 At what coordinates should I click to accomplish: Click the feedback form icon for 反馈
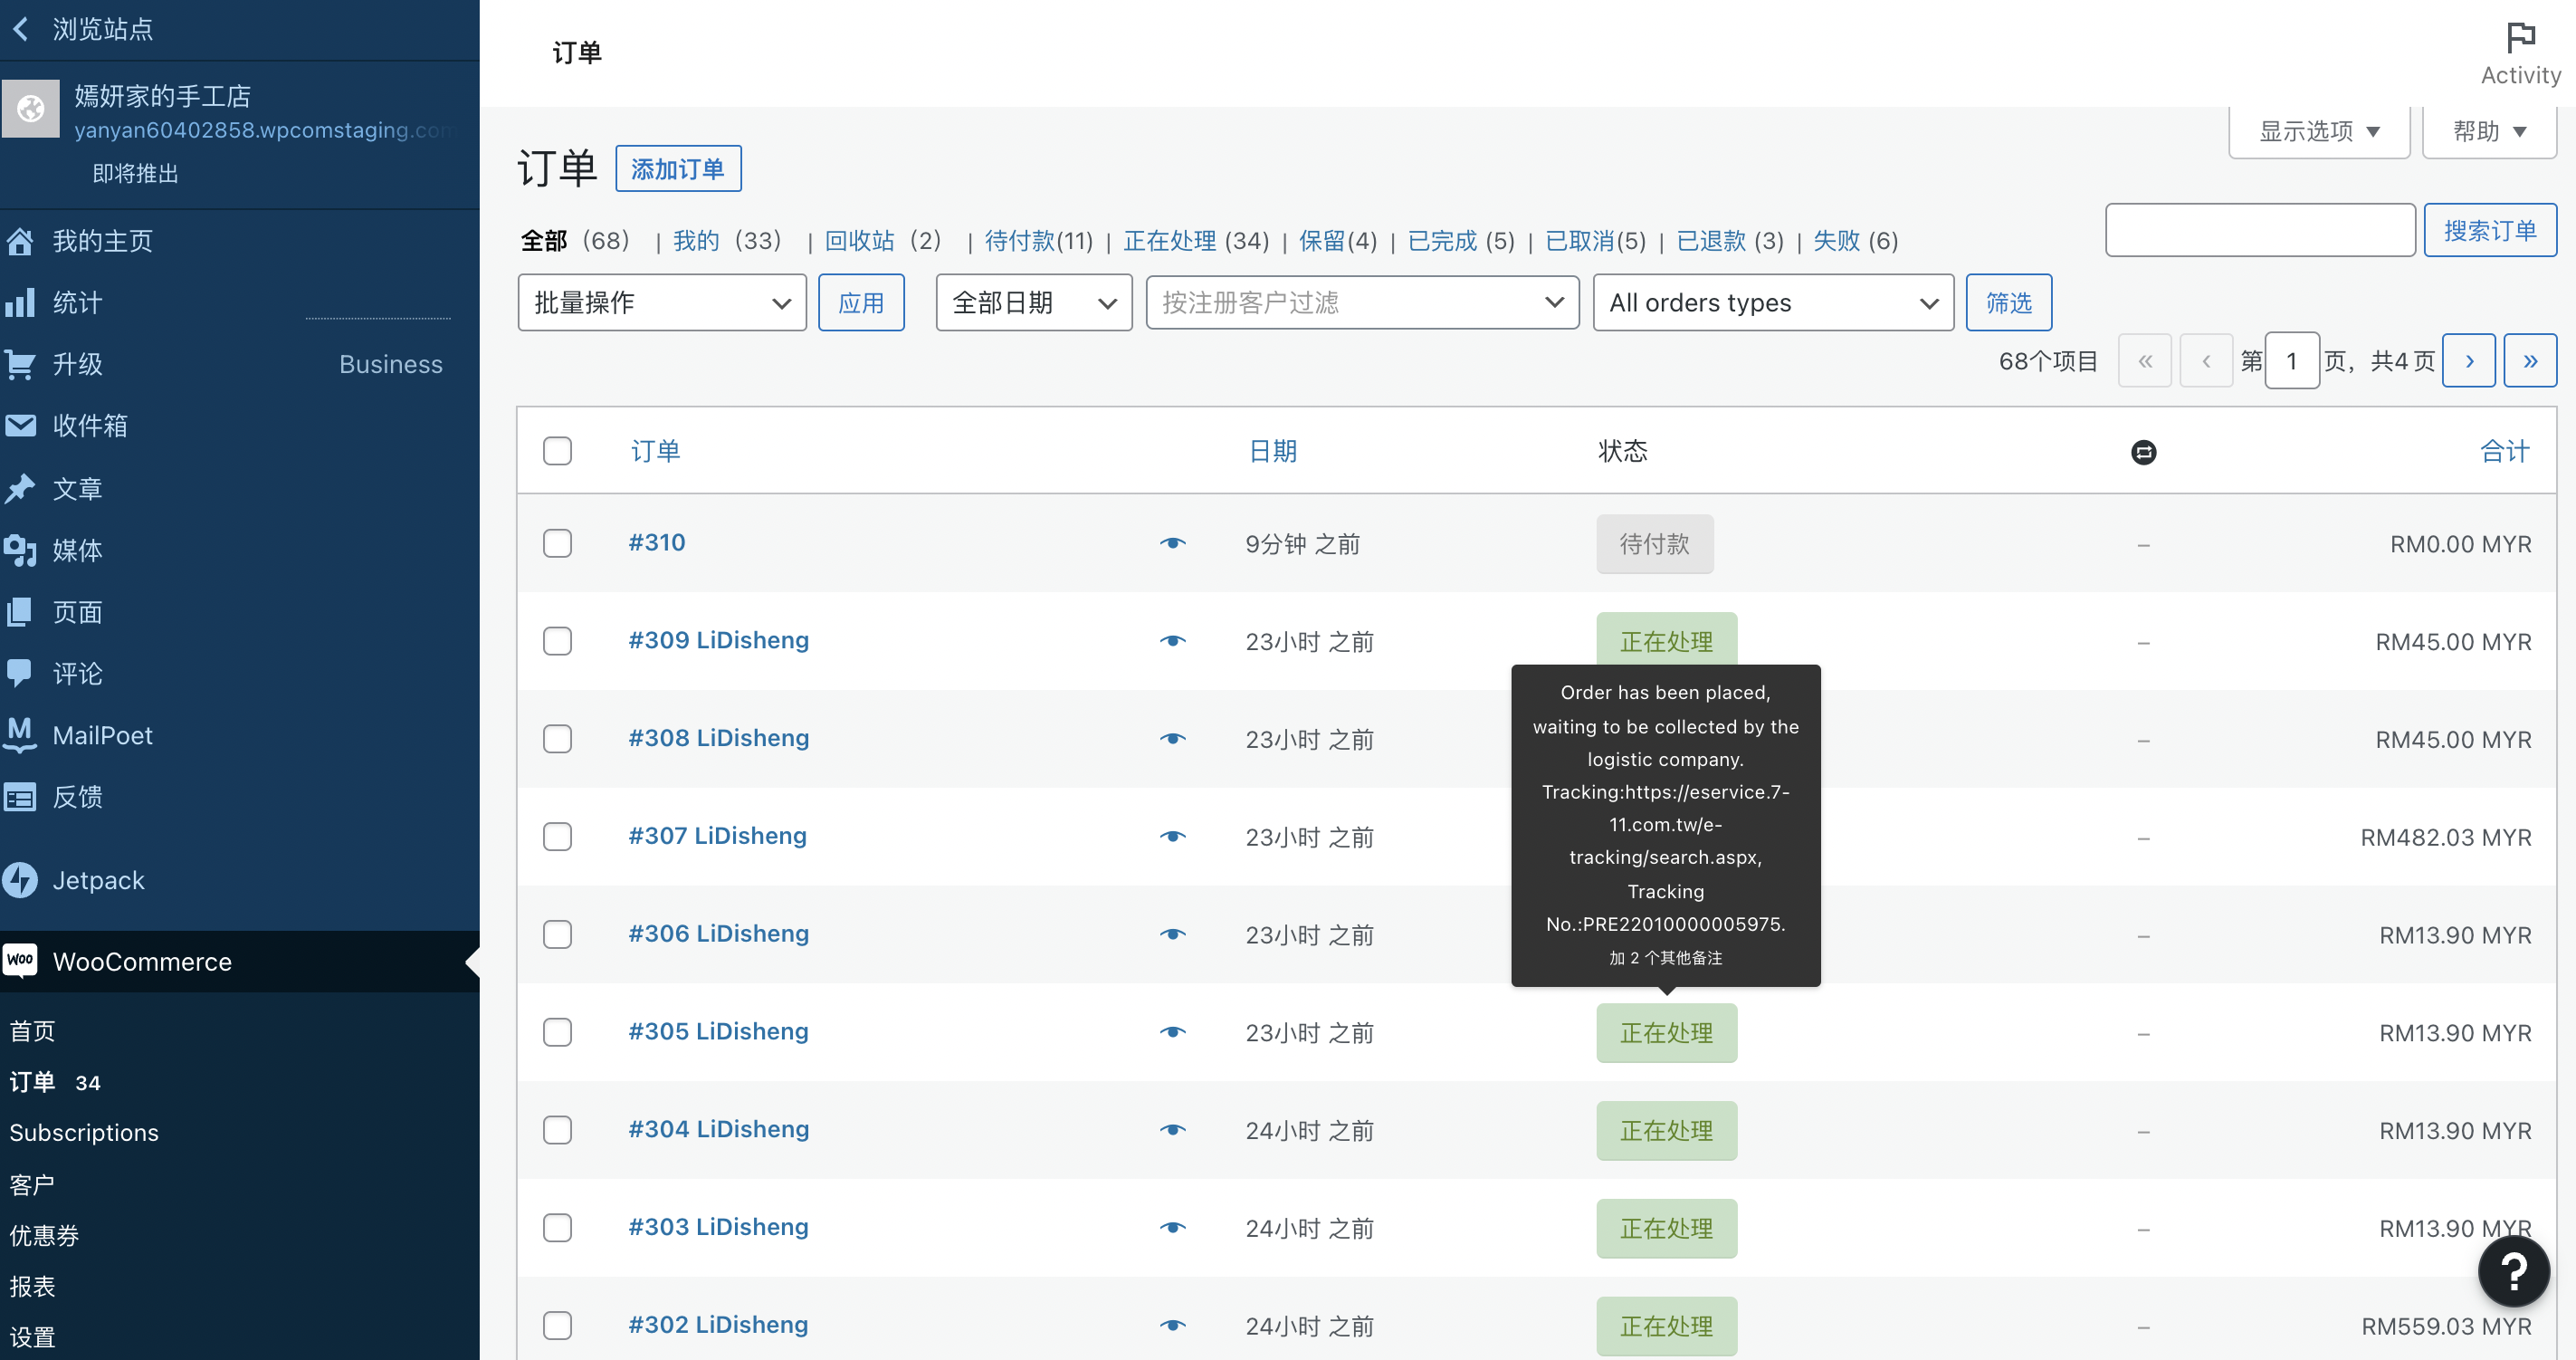[x=20, y=797]
